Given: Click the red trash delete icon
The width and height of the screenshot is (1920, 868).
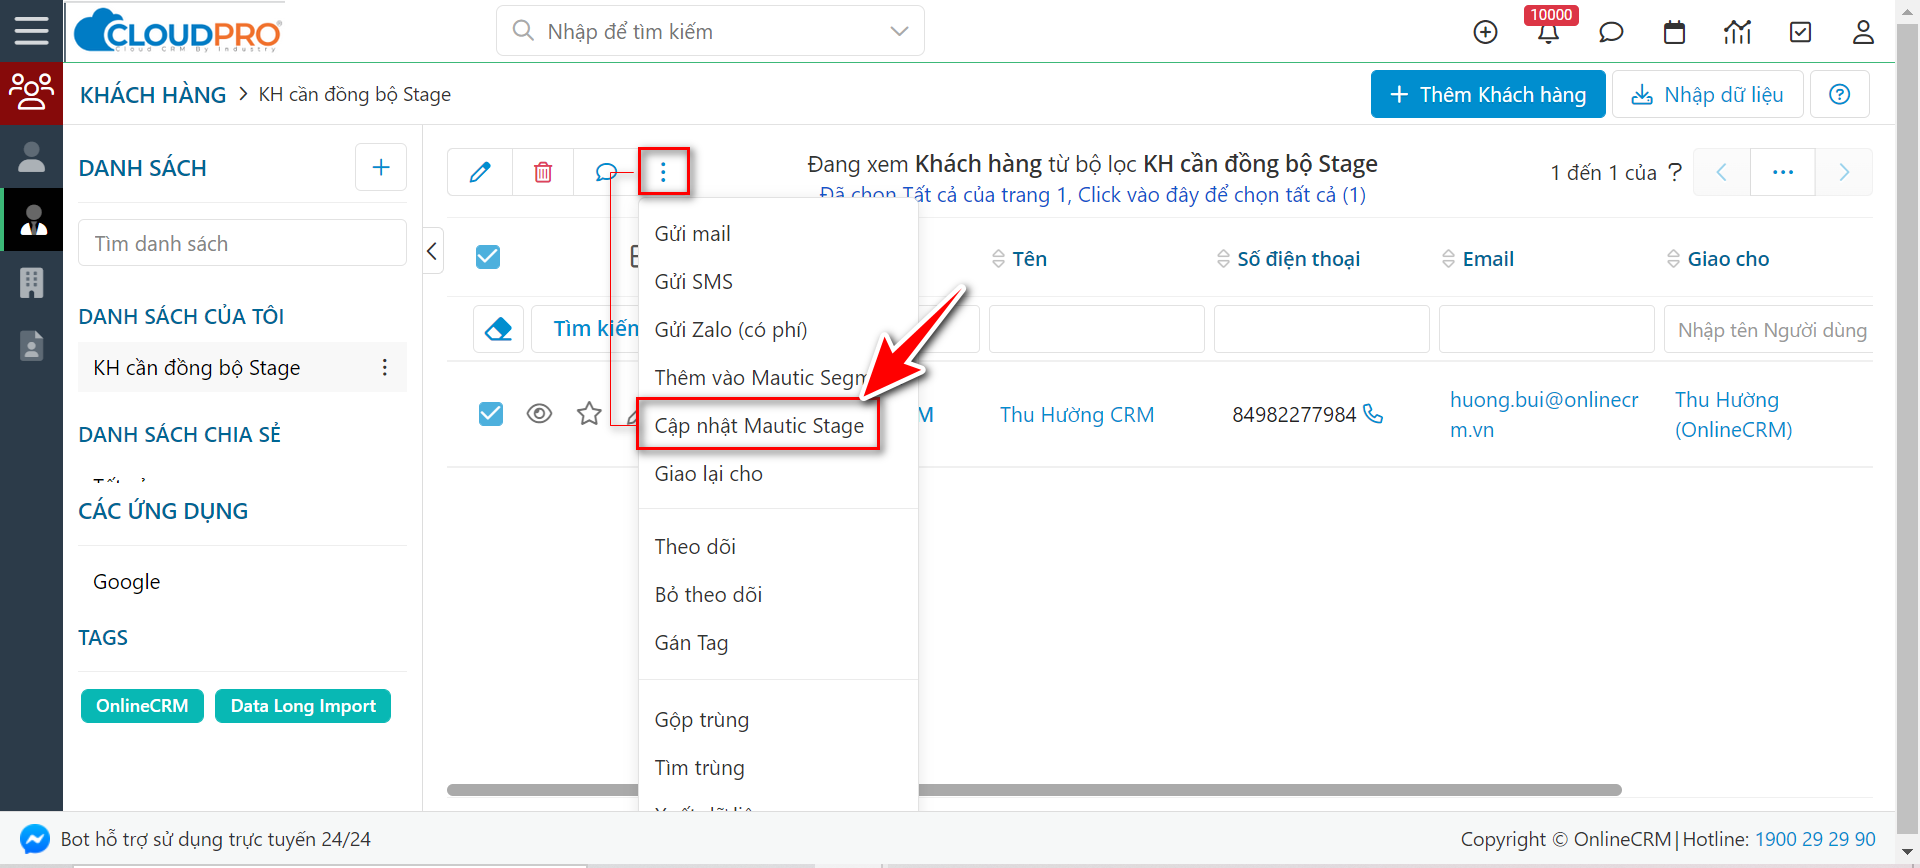Looking at the screenshot, I should tap(543, 172).
